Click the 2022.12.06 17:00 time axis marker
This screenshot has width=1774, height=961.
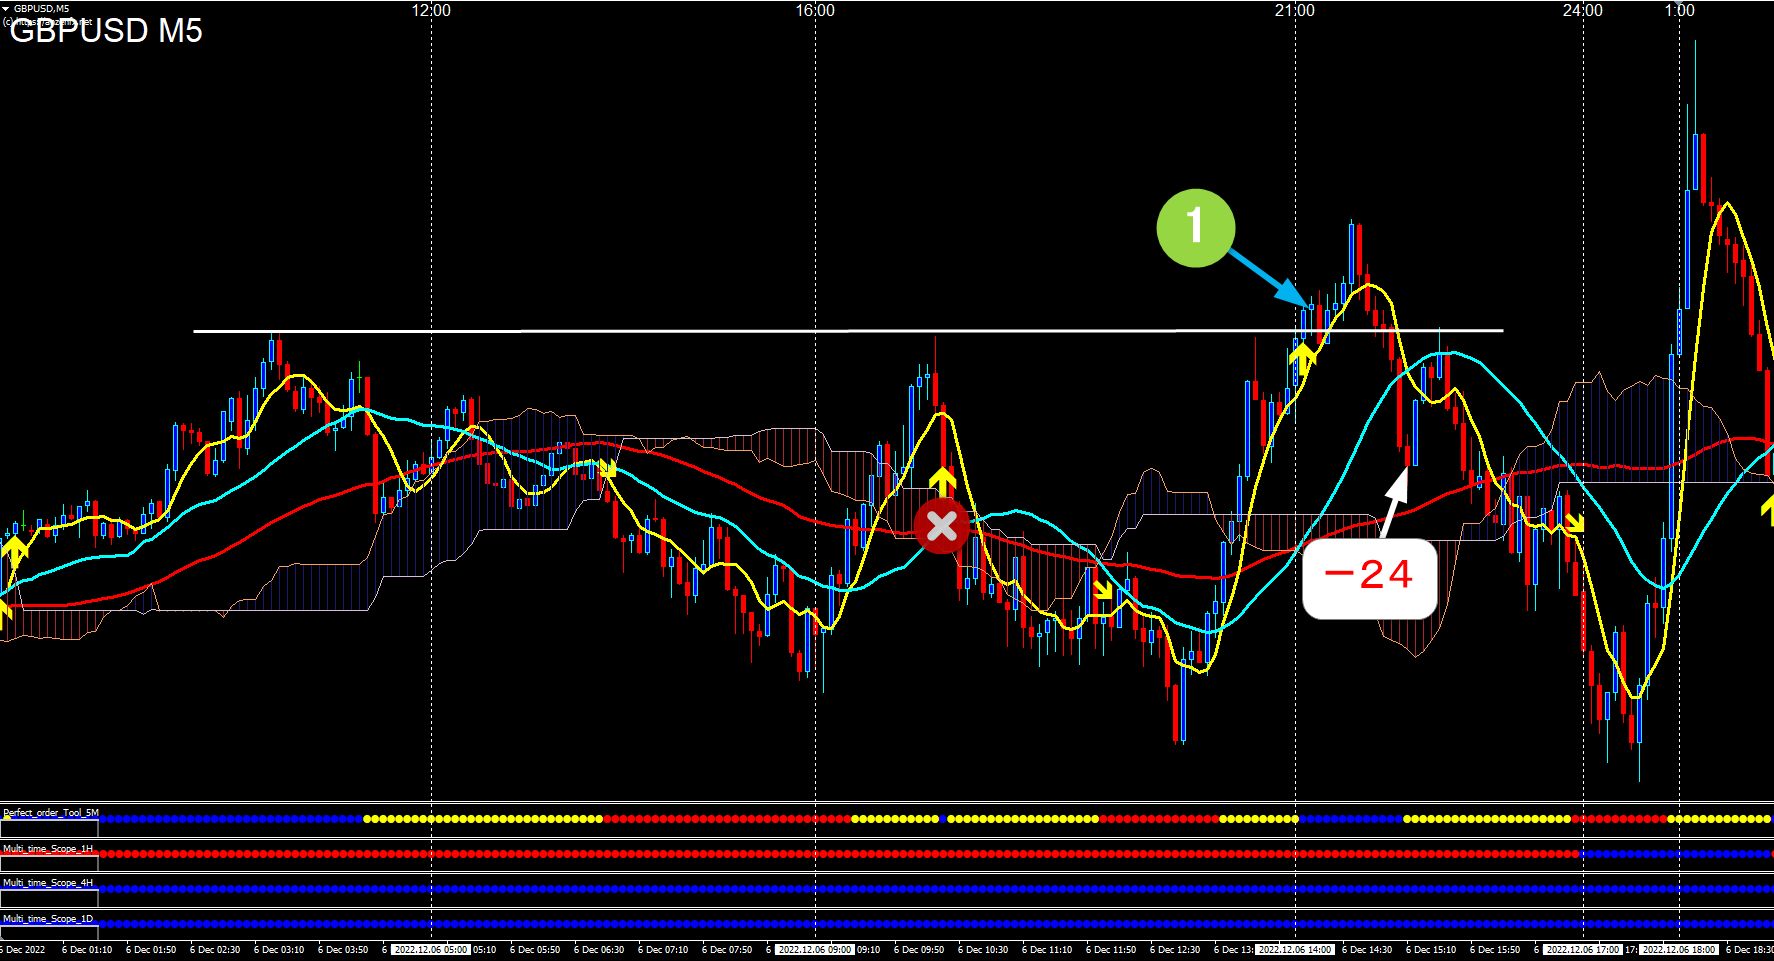[1583, 950]
